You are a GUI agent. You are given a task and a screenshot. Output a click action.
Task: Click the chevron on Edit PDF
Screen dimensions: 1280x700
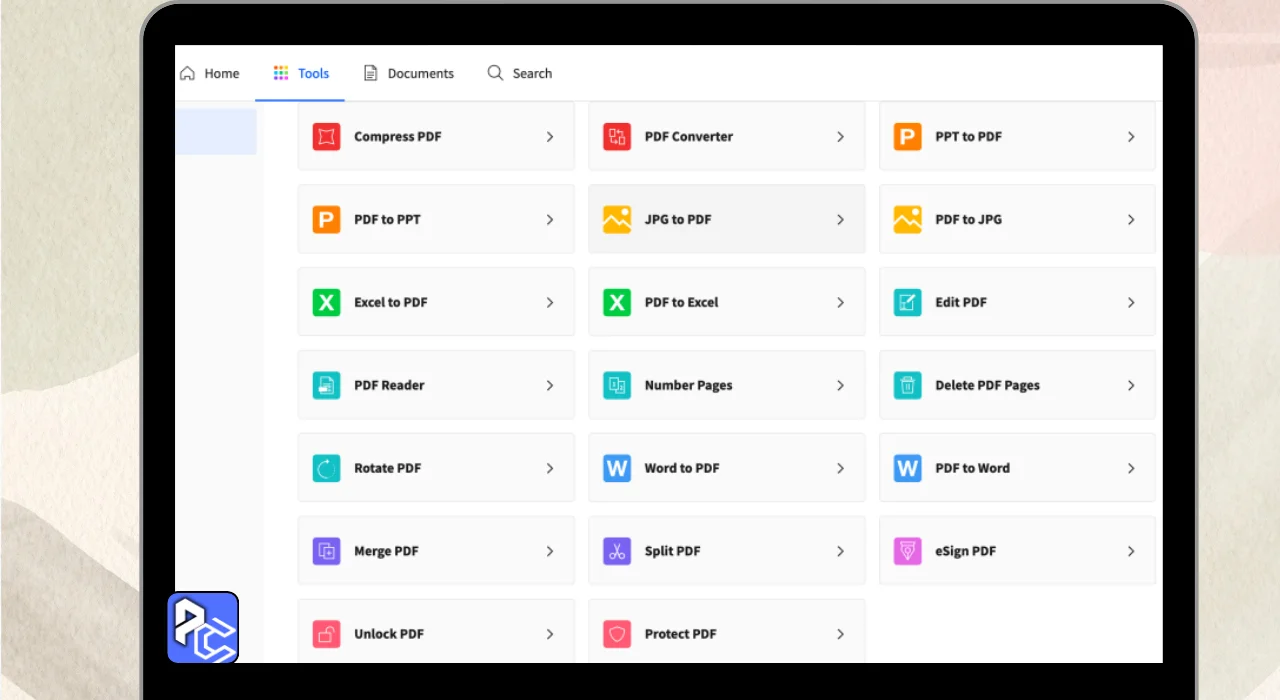point(1131,303)
